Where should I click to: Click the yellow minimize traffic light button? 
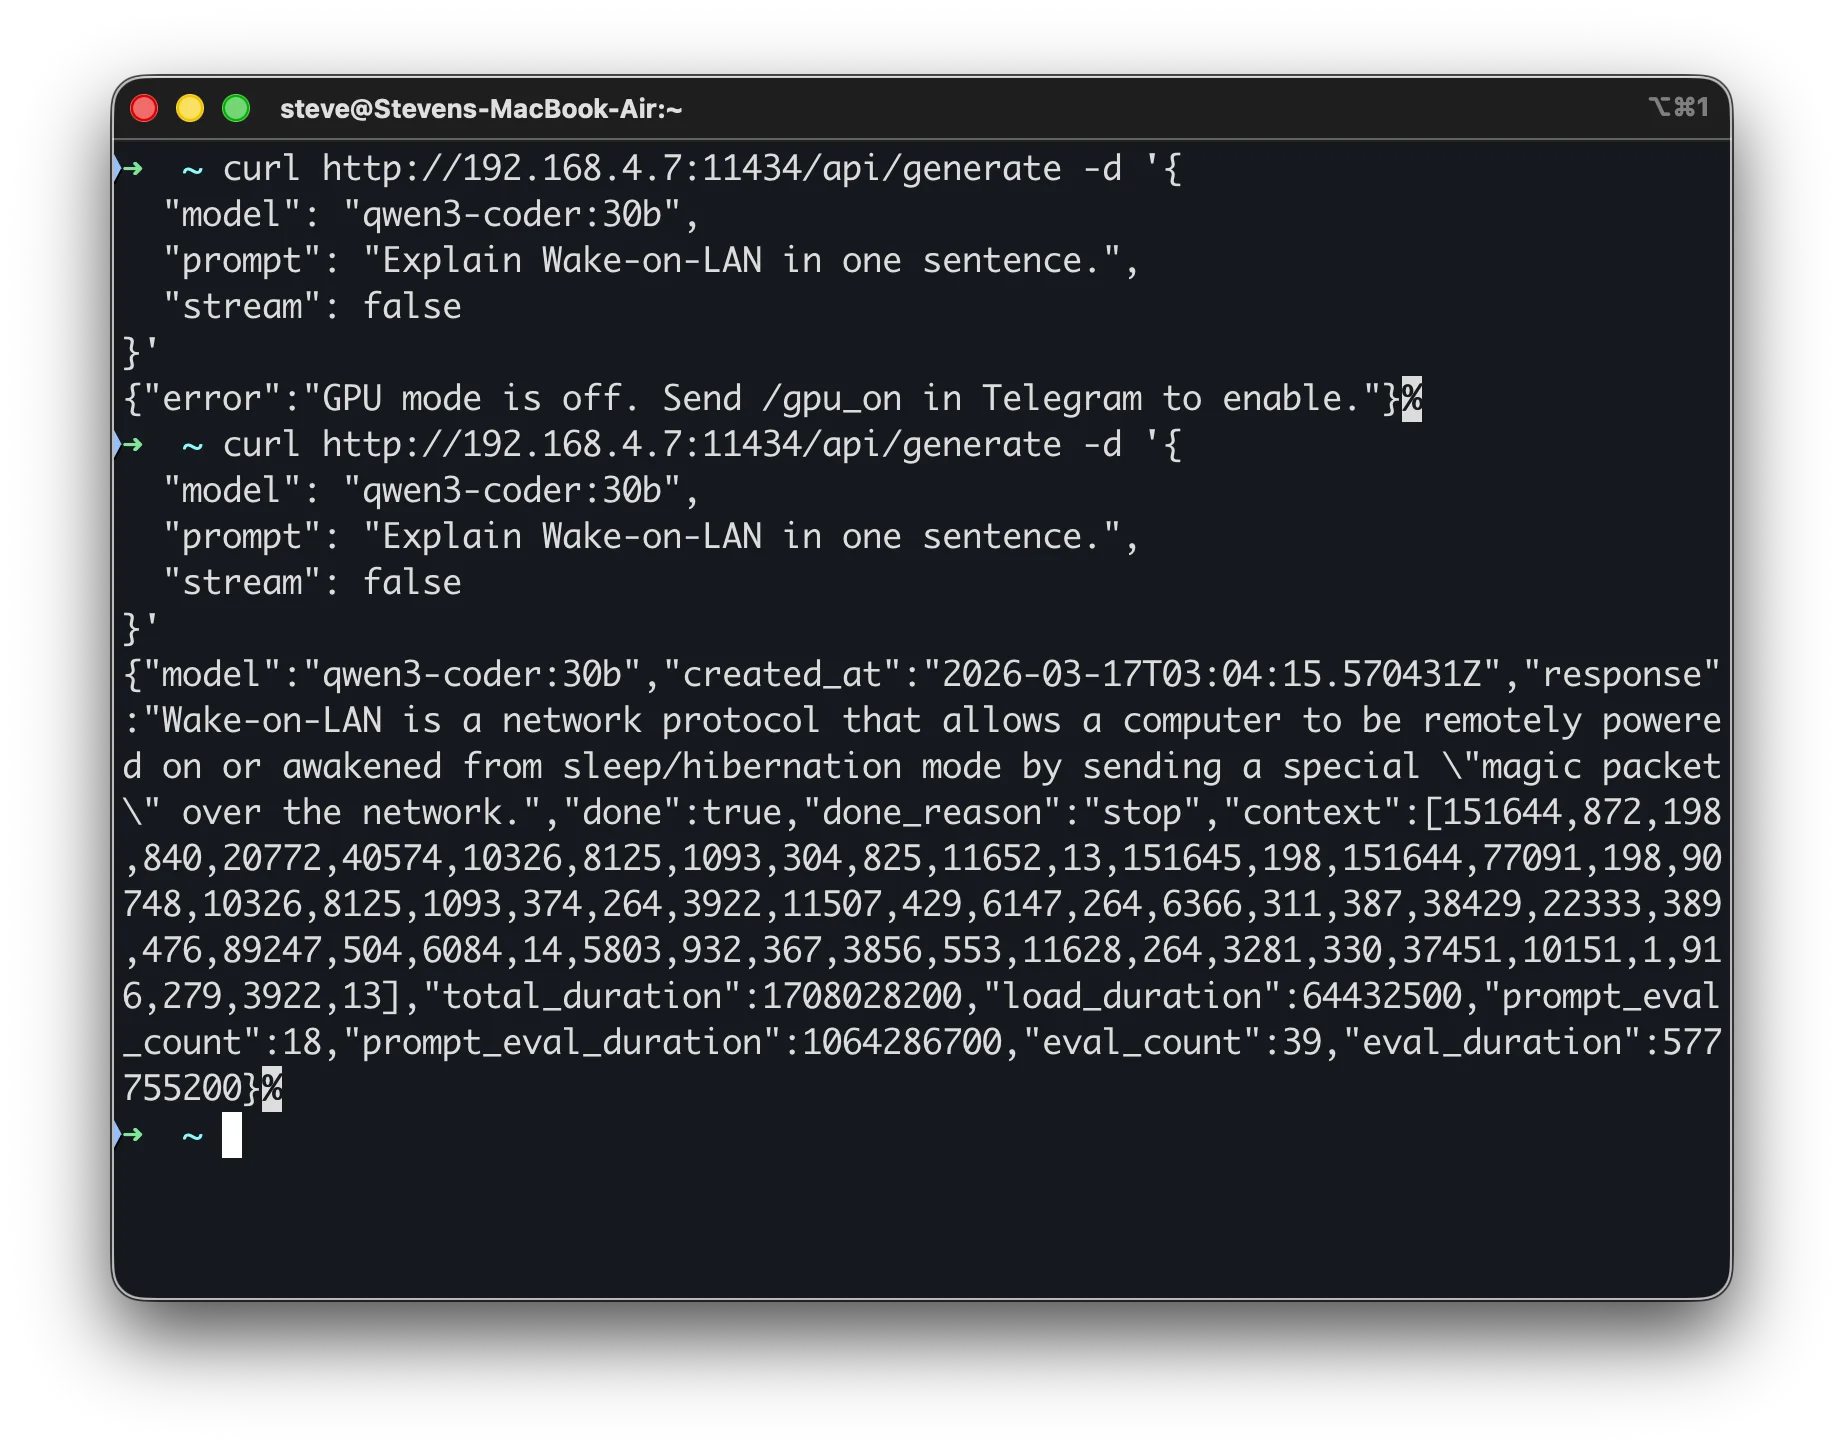pyautogui.click(x=190, y=109)
